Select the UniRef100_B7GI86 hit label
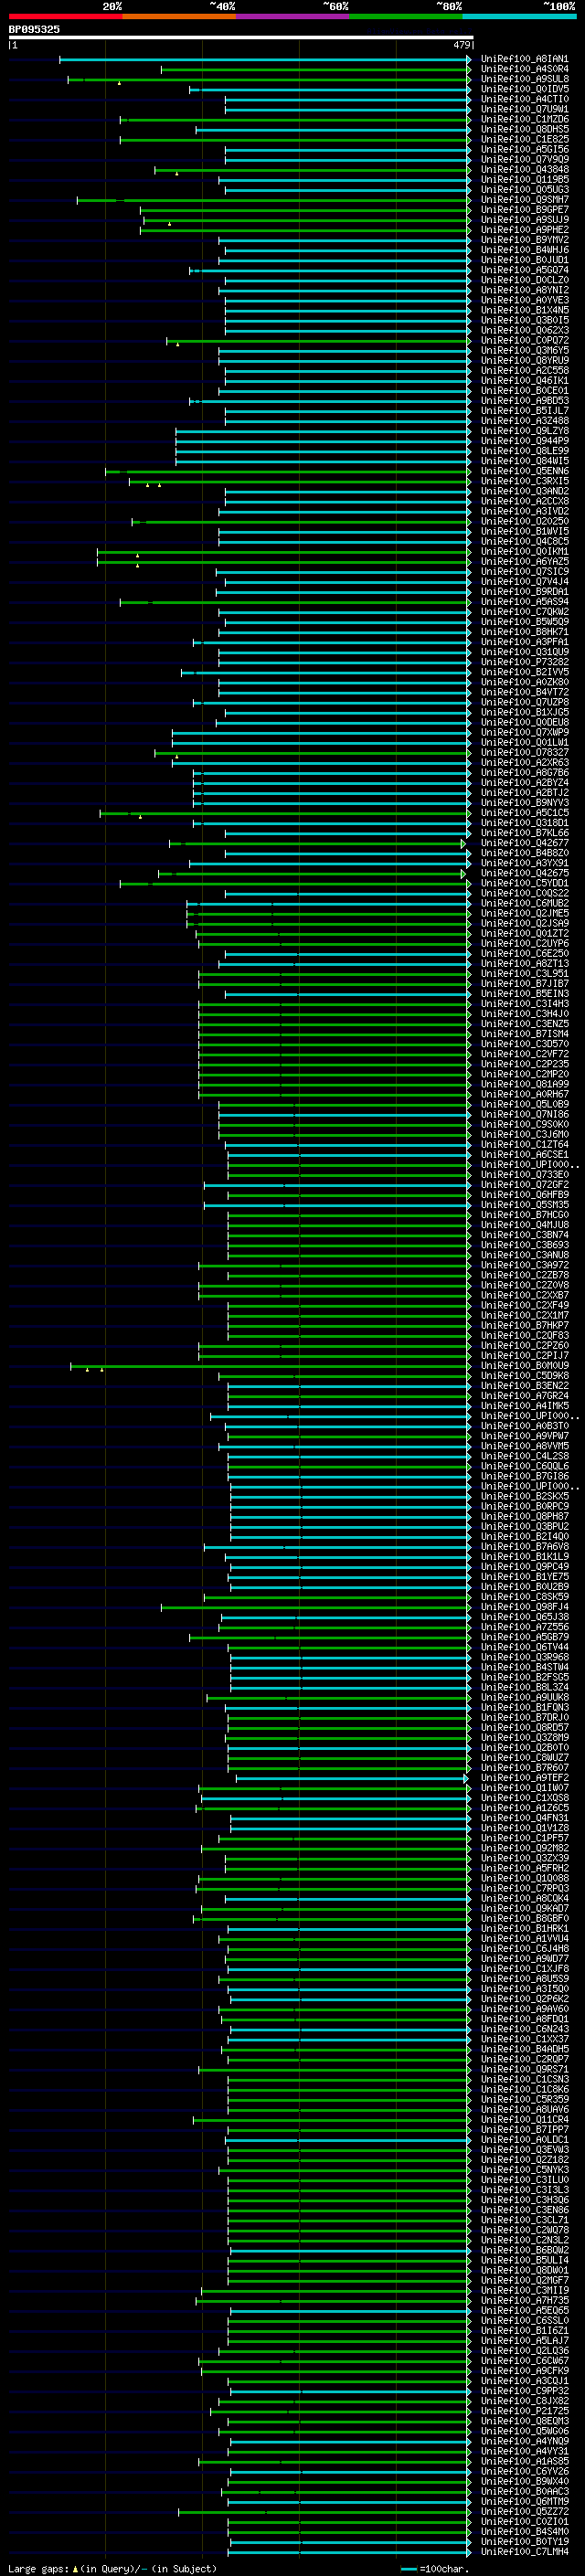The height and width of the screenshot is (2576, 585). tap(524, 1476)
